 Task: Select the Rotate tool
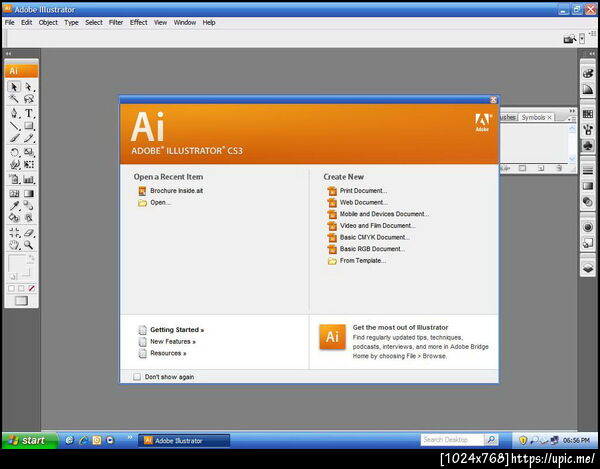click(x=14, y=152)
